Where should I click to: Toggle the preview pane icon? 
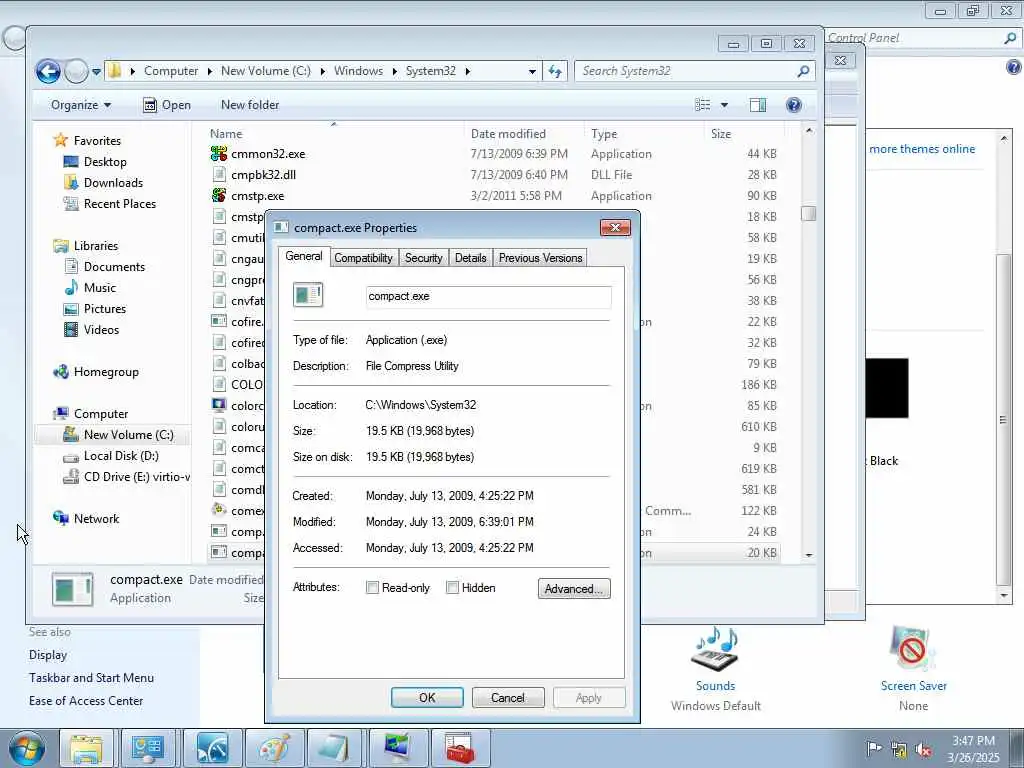[x=758, y=105]
